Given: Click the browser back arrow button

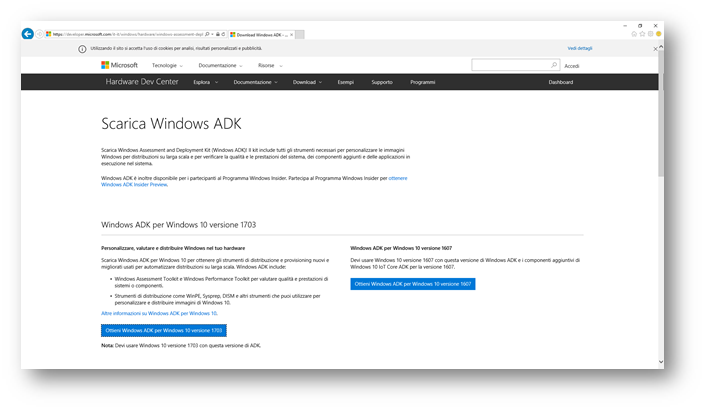Looking at the screenshot, I should coord(27,34).
